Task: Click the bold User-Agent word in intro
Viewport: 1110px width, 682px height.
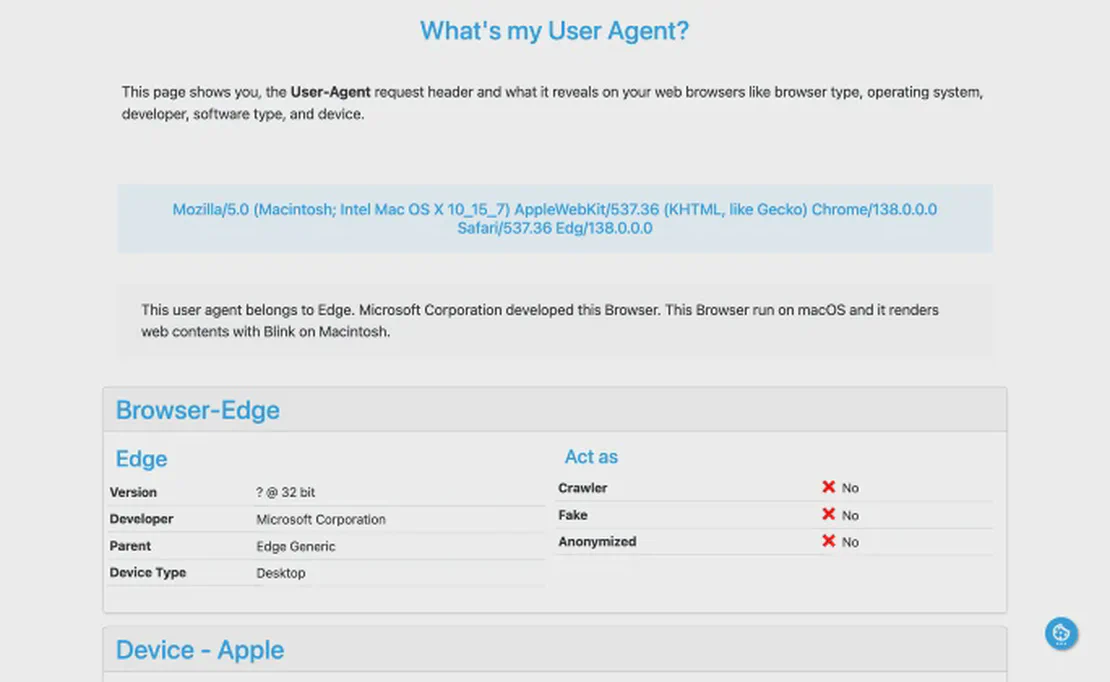Action: tap(330, 92)
